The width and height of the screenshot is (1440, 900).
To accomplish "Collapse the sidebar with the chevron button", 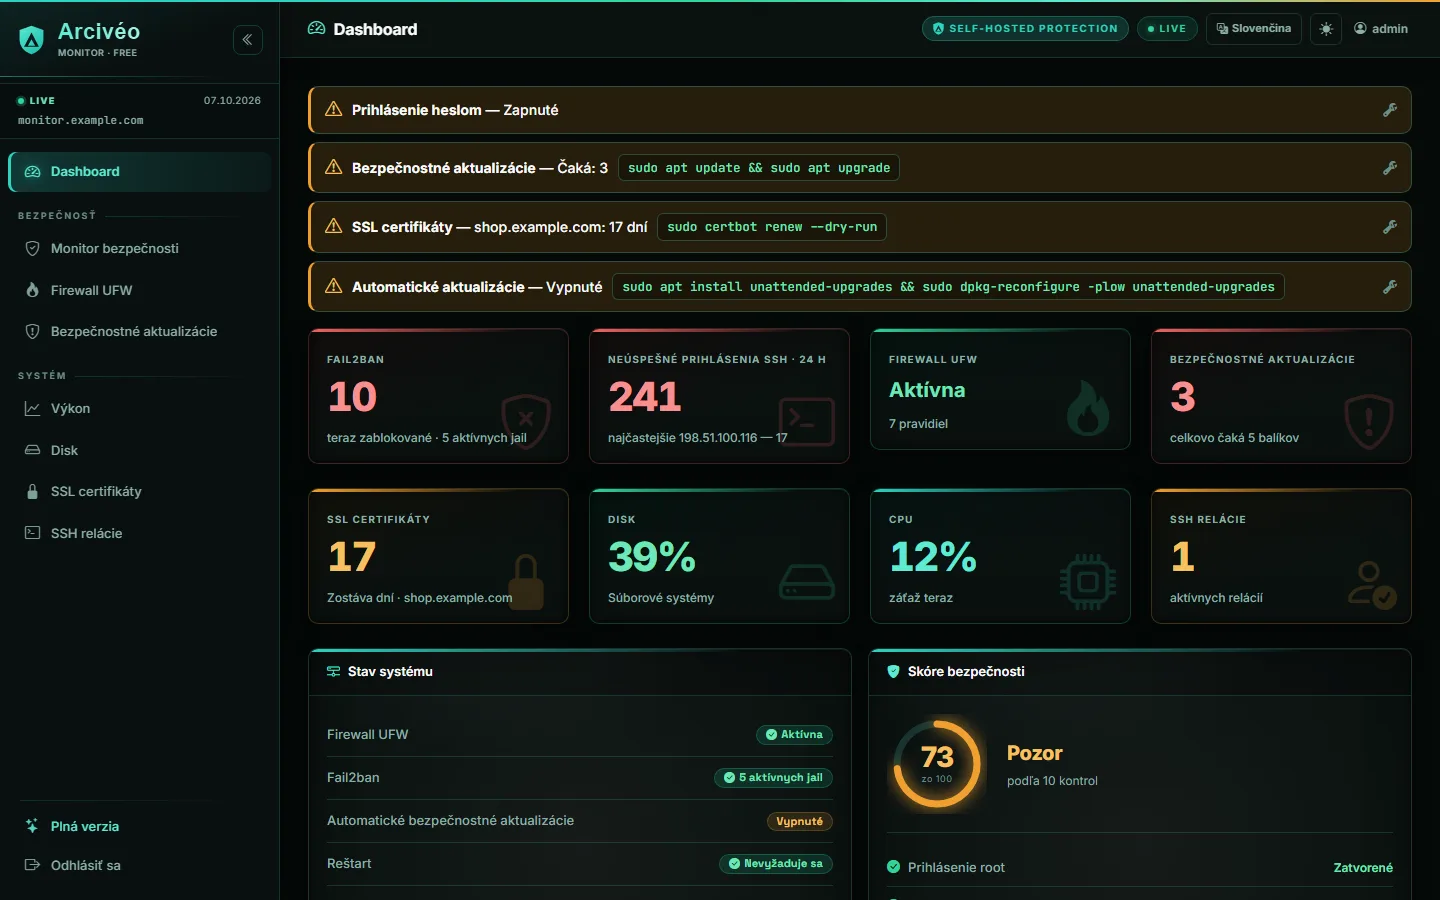I will pos(248,40).
